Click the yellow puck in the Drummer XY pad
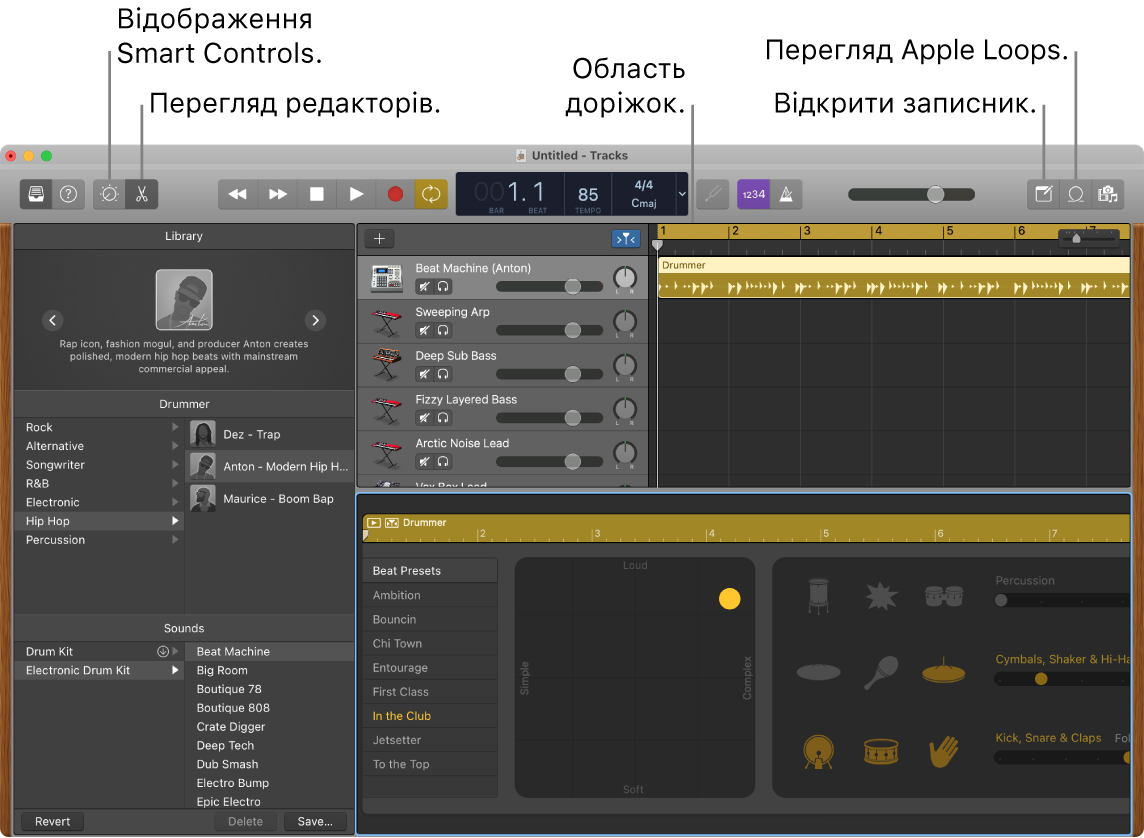This screenshot has width=1144, height=838. tap(729, 598)
